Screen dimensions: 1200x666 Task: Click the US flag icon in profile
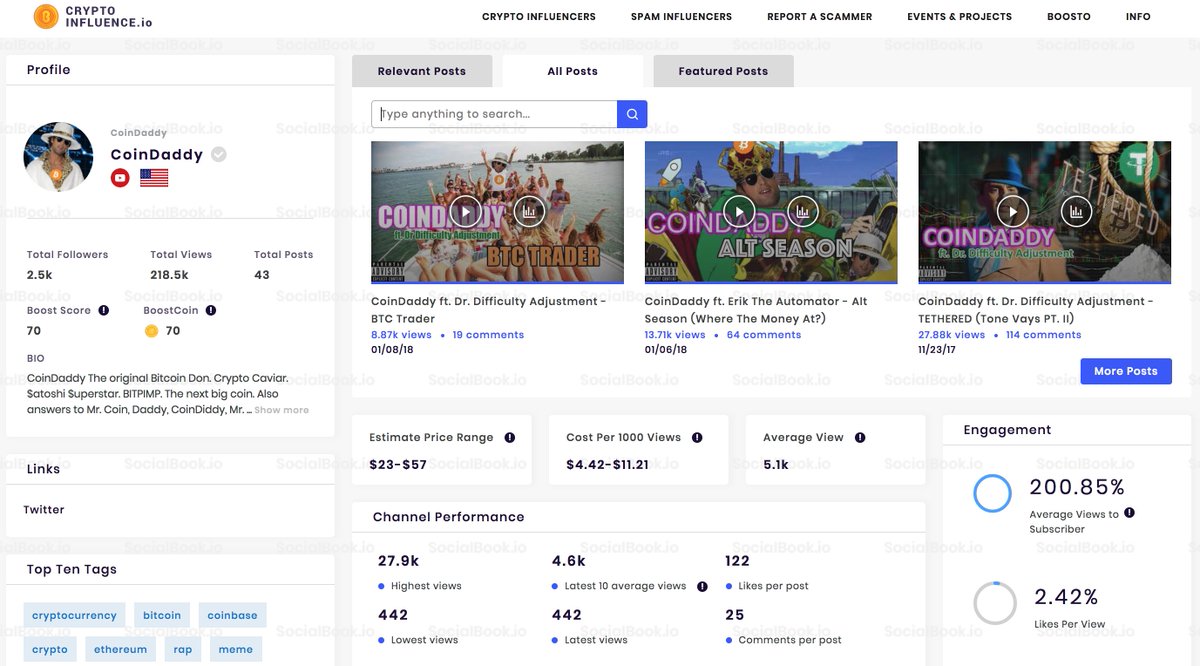tap(154, 178)
